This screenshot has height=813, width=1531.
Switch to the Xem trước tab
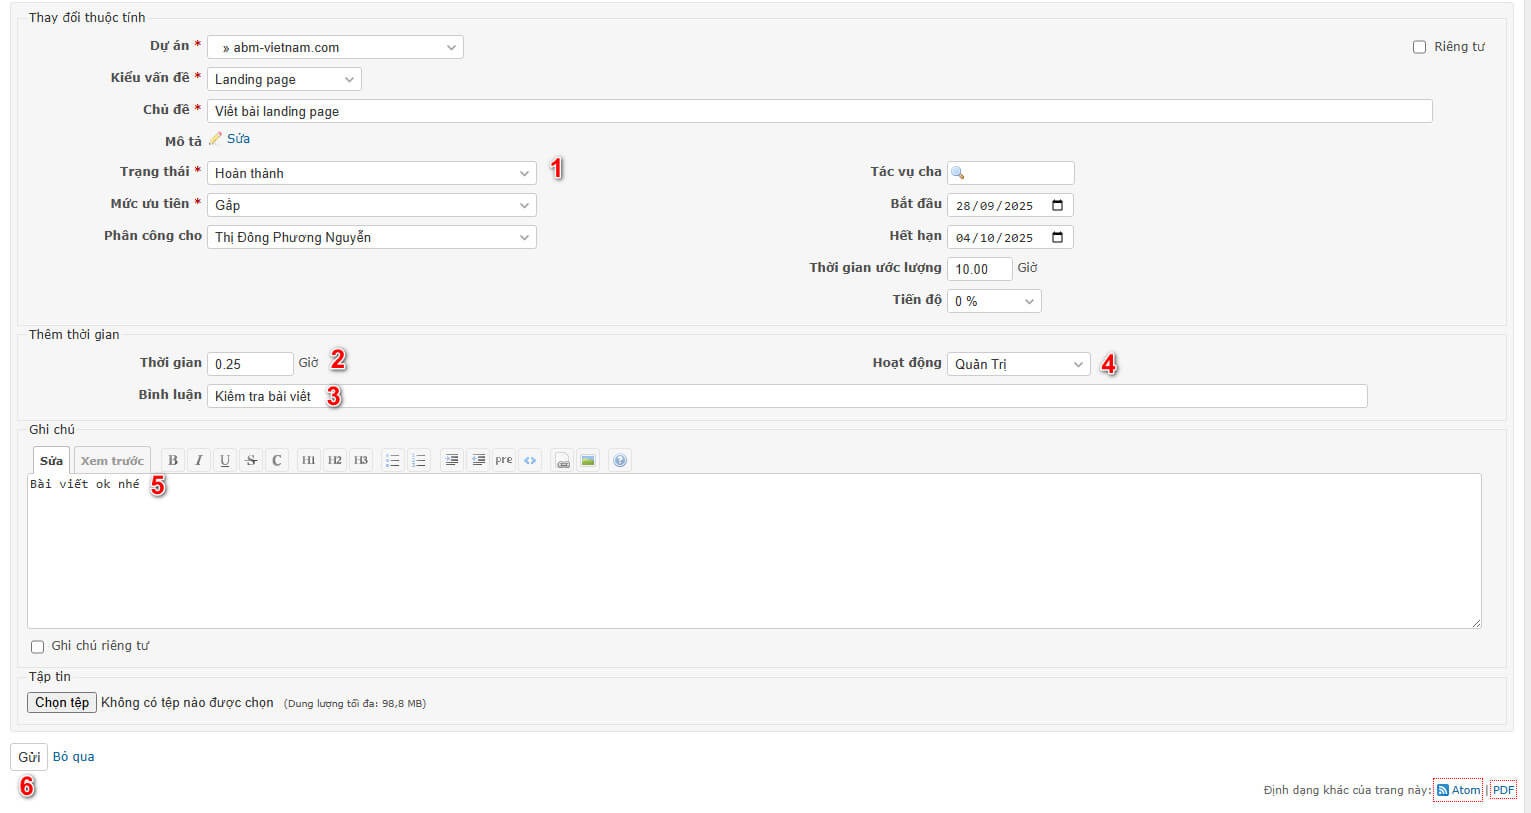[x=112, y=461]
